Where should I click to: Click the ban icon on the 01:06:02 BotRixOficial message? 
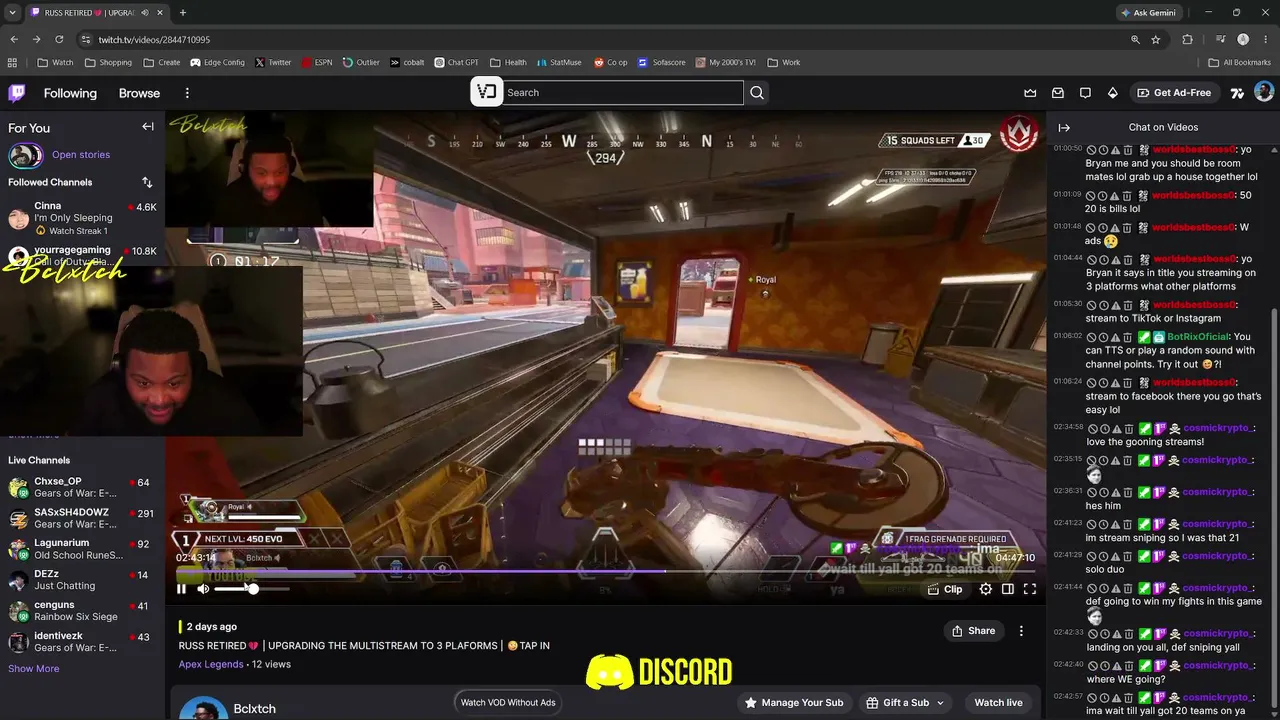click(x=1092, y=337)
